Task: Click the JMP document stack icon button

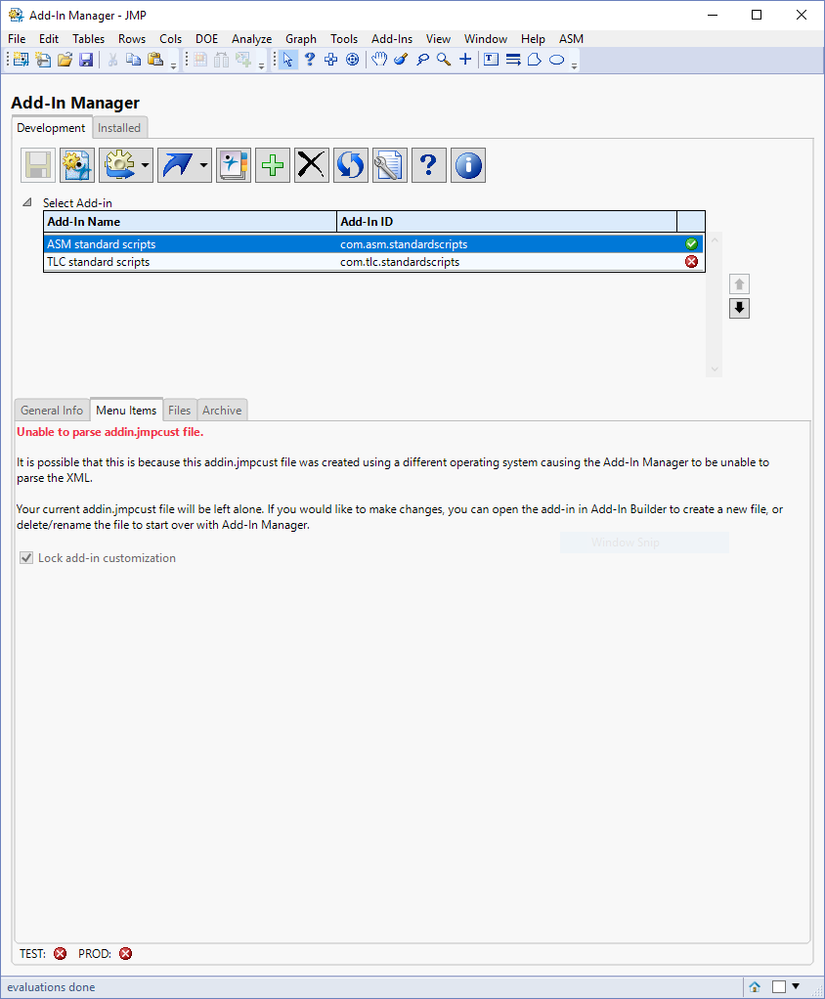Action: click(233, 166)
